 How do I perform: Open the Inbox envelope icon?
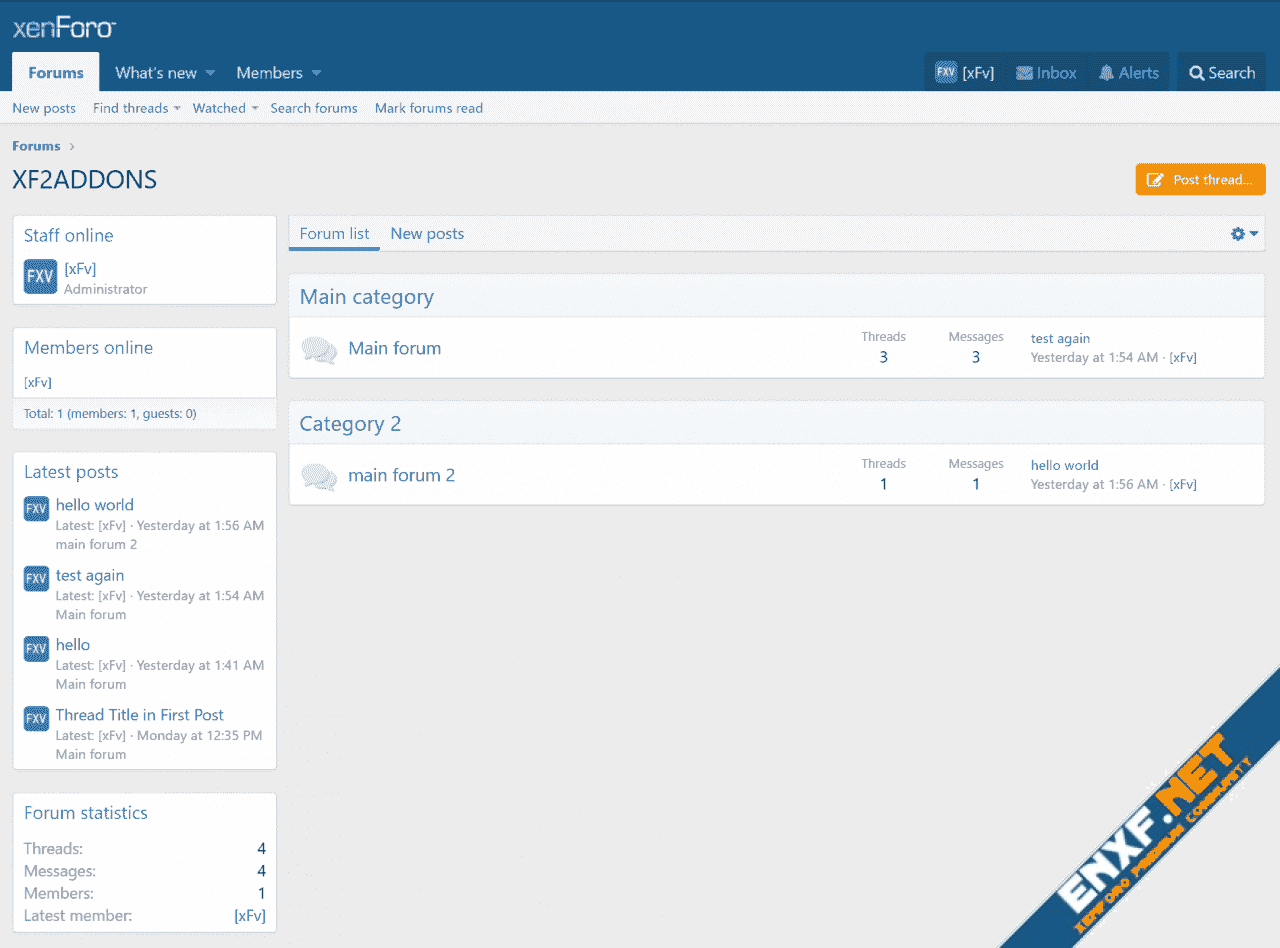point(1024,73)
